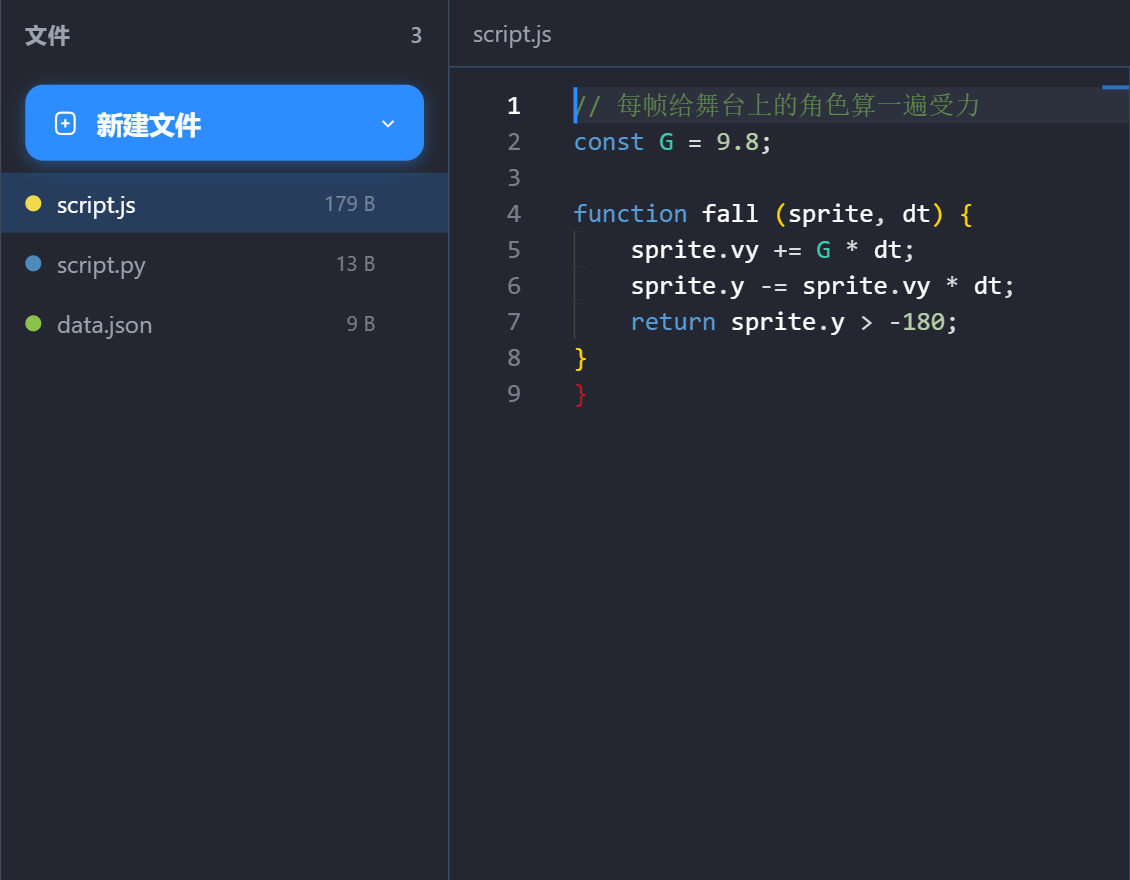Click the 9 B size of data.json
This screenshot has height=880, width=1130.
361,324
